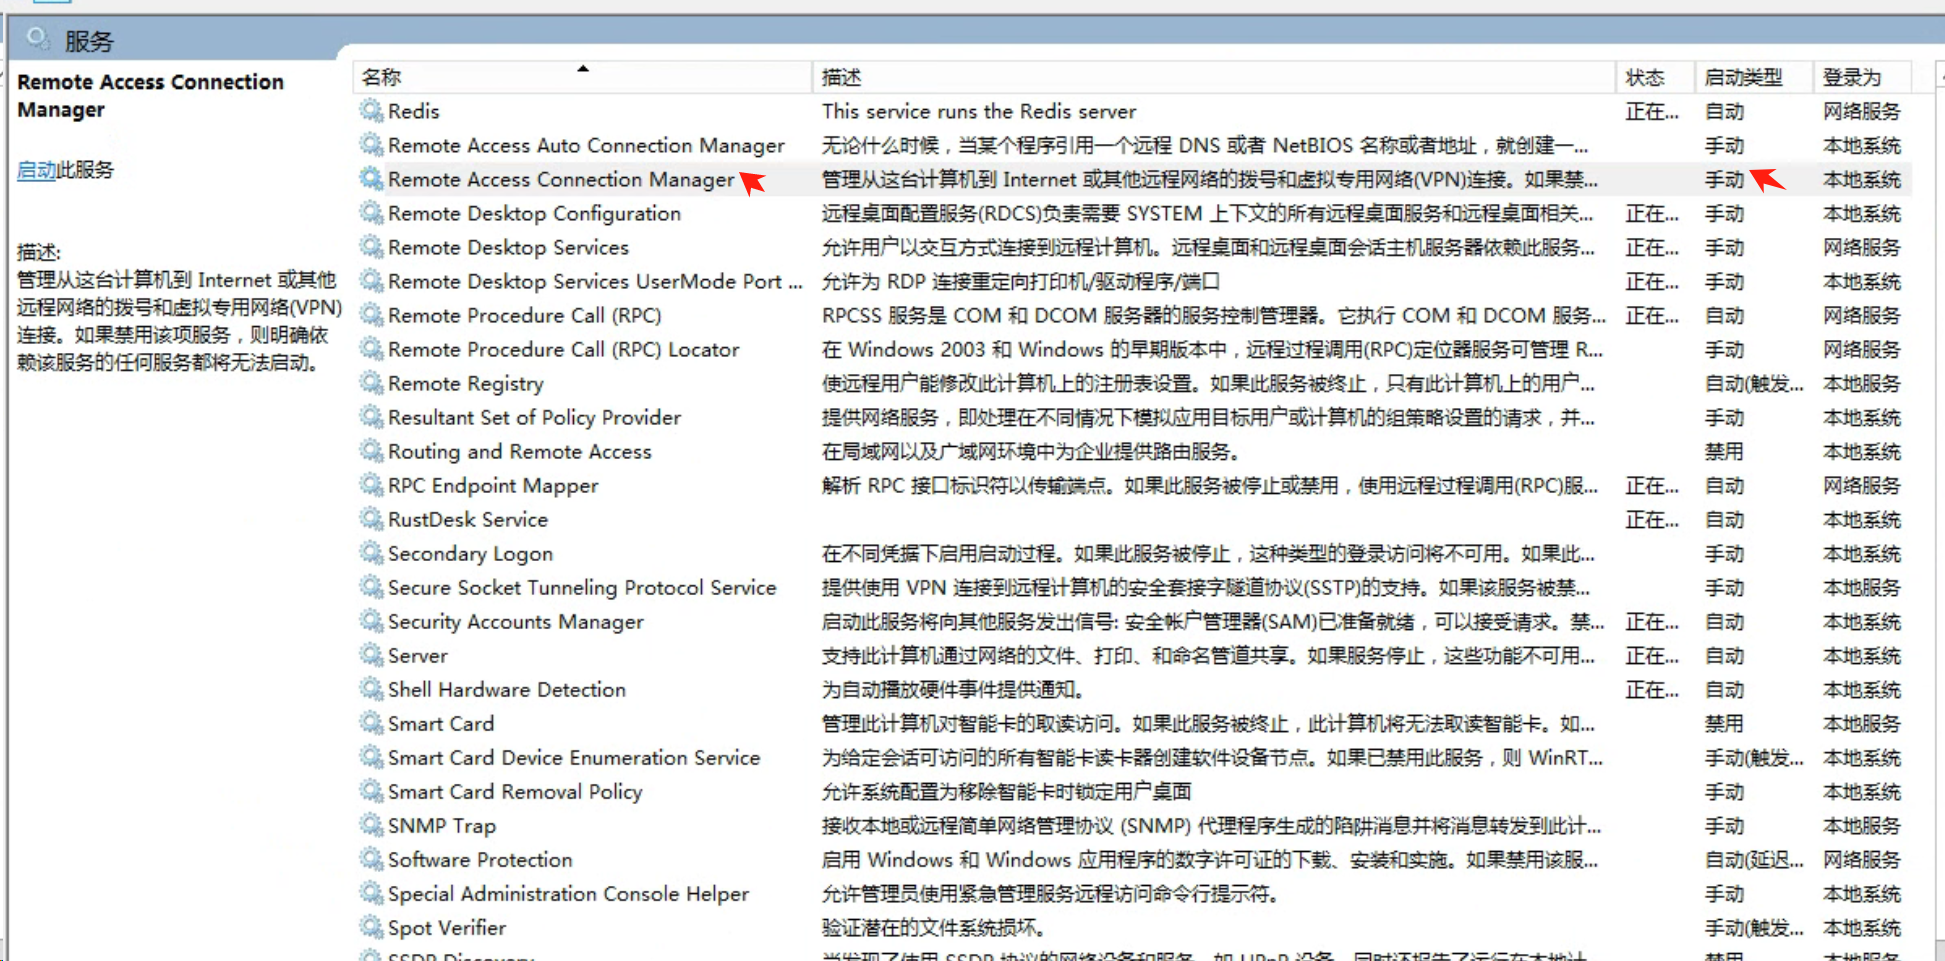Select Smart Card Removal Policy name
Viewport: 1945px width, 961px height.
coord(515,791)
